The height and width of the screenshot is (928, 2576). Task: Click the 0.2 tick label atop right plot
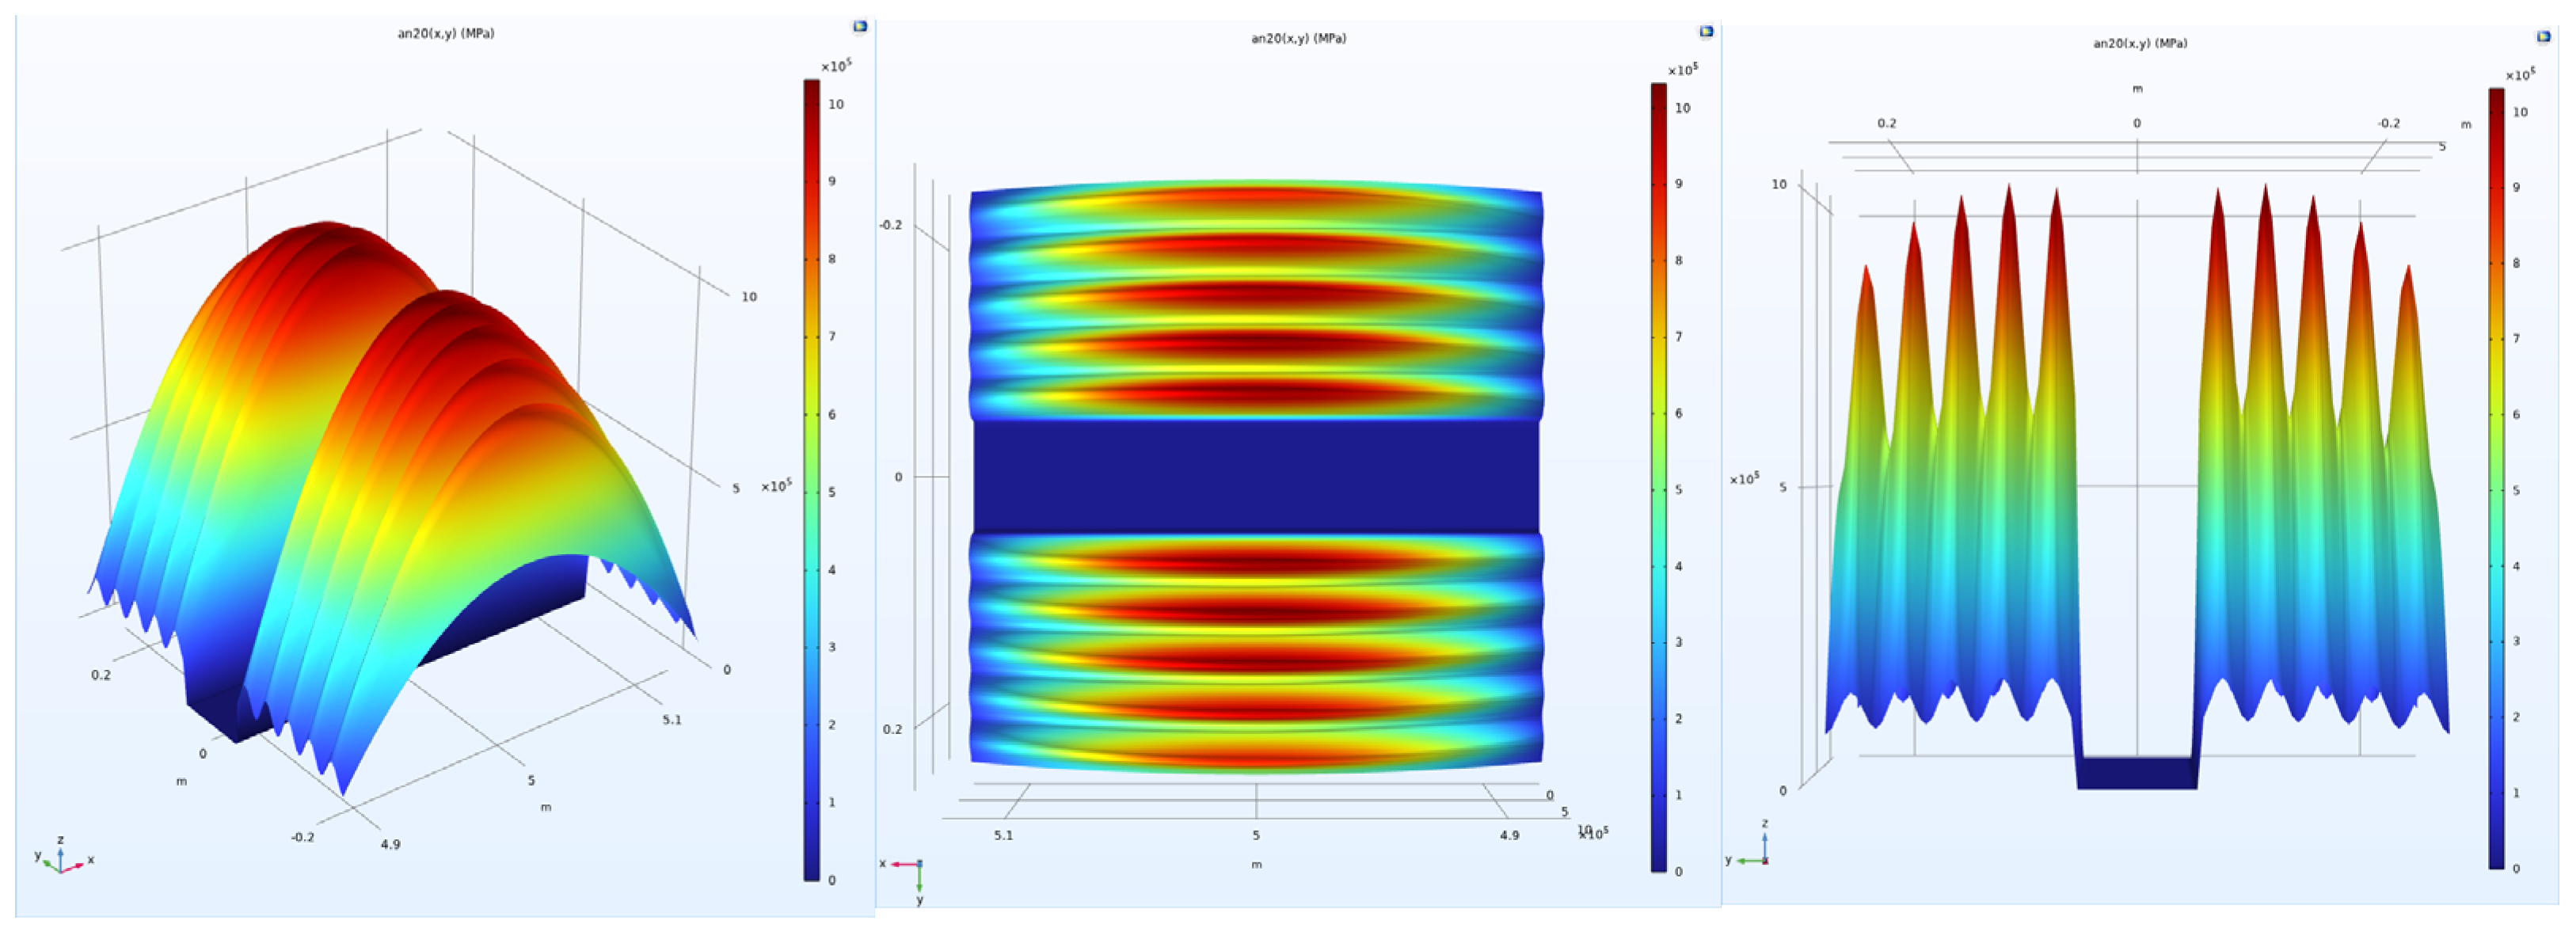[x=1886, y=123]
